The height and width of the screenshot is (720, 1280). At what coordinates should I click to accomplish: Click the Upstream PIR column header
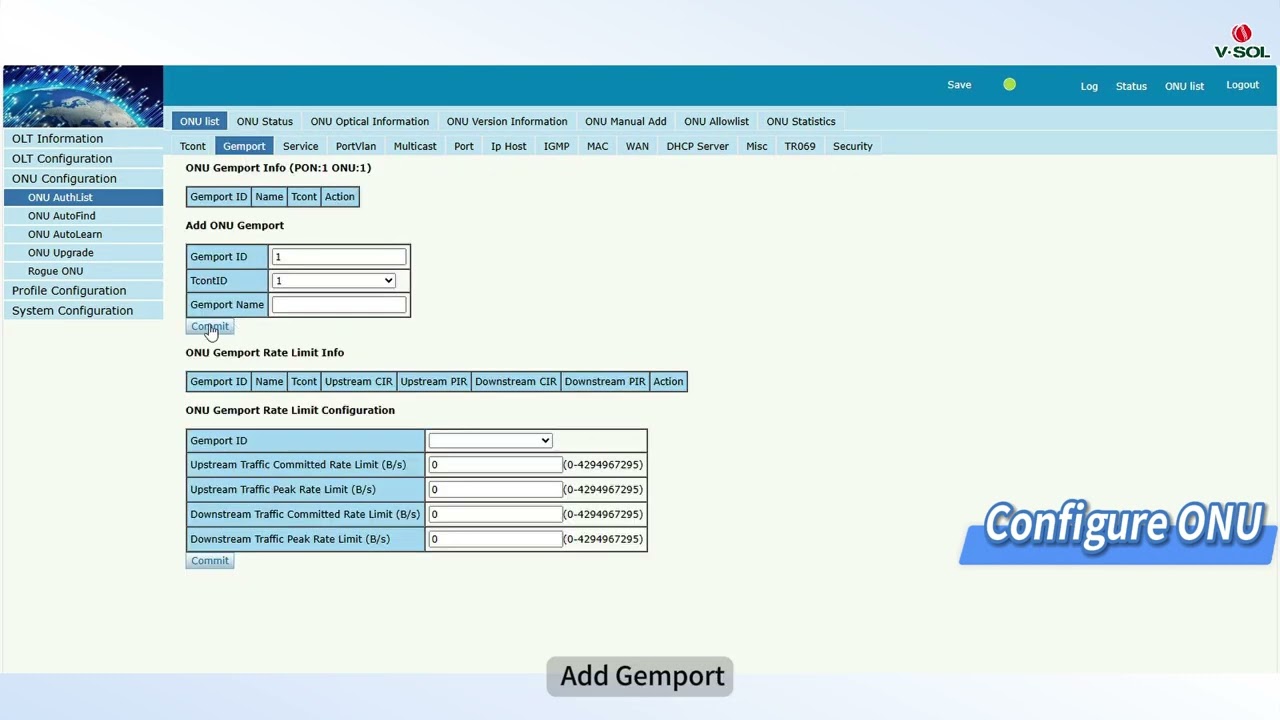433,382
